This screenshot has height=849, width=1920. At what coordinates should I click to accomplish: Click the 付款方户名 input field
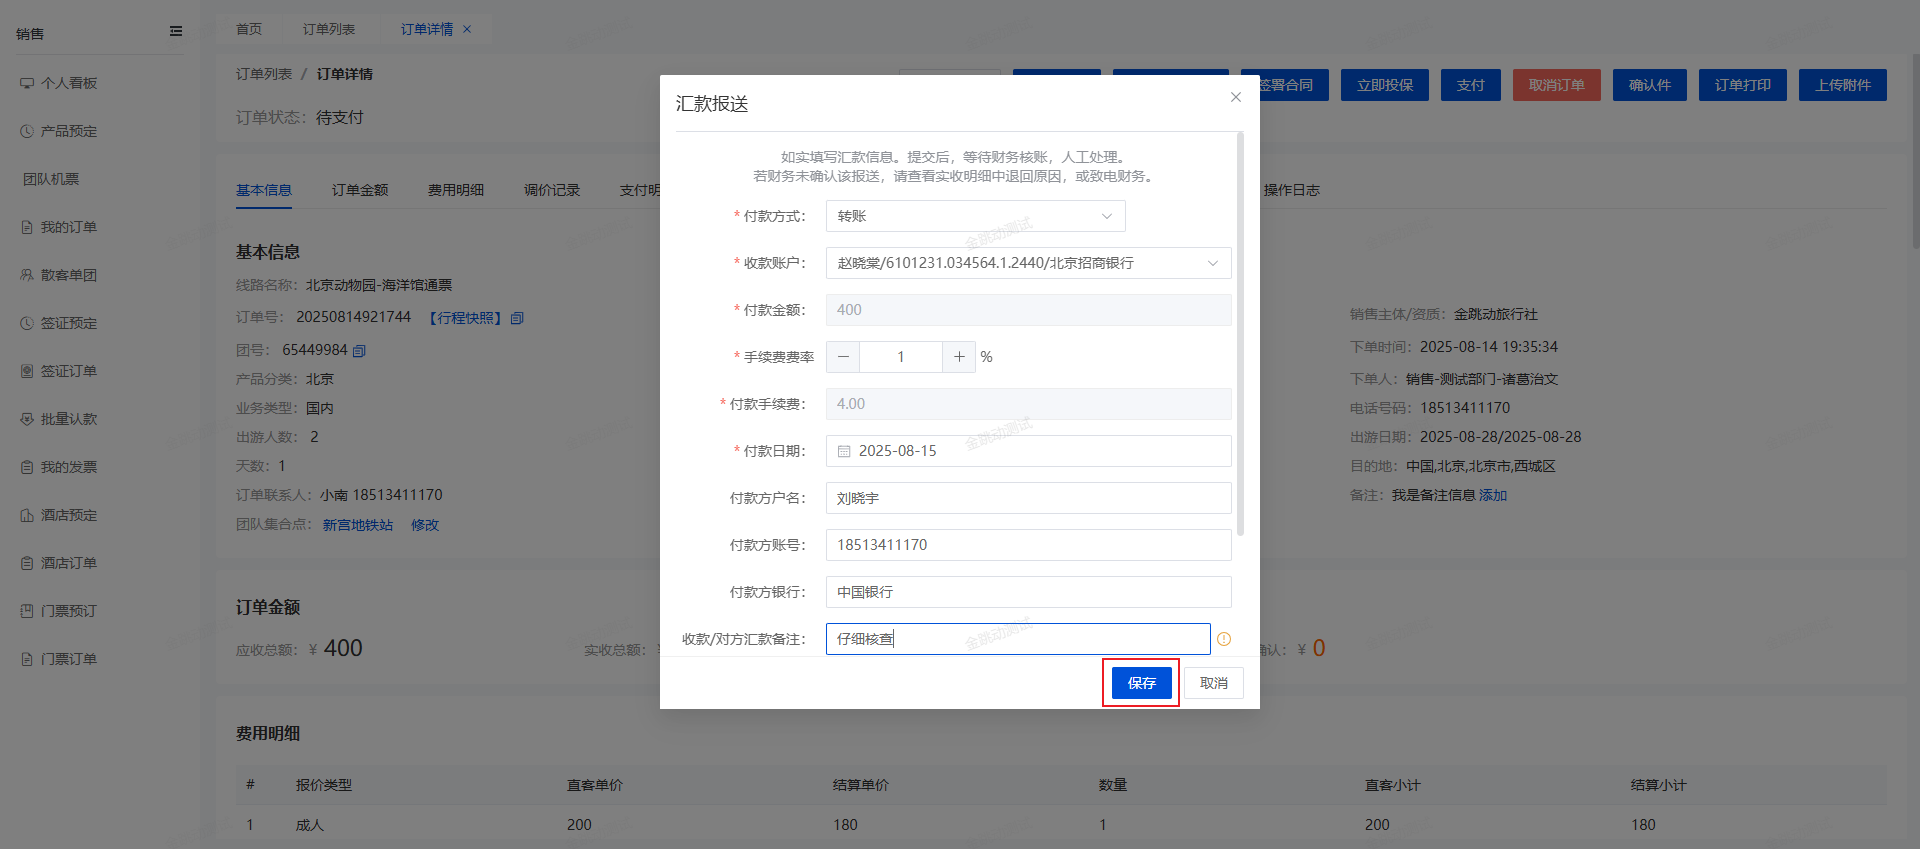pos(1028,498)
